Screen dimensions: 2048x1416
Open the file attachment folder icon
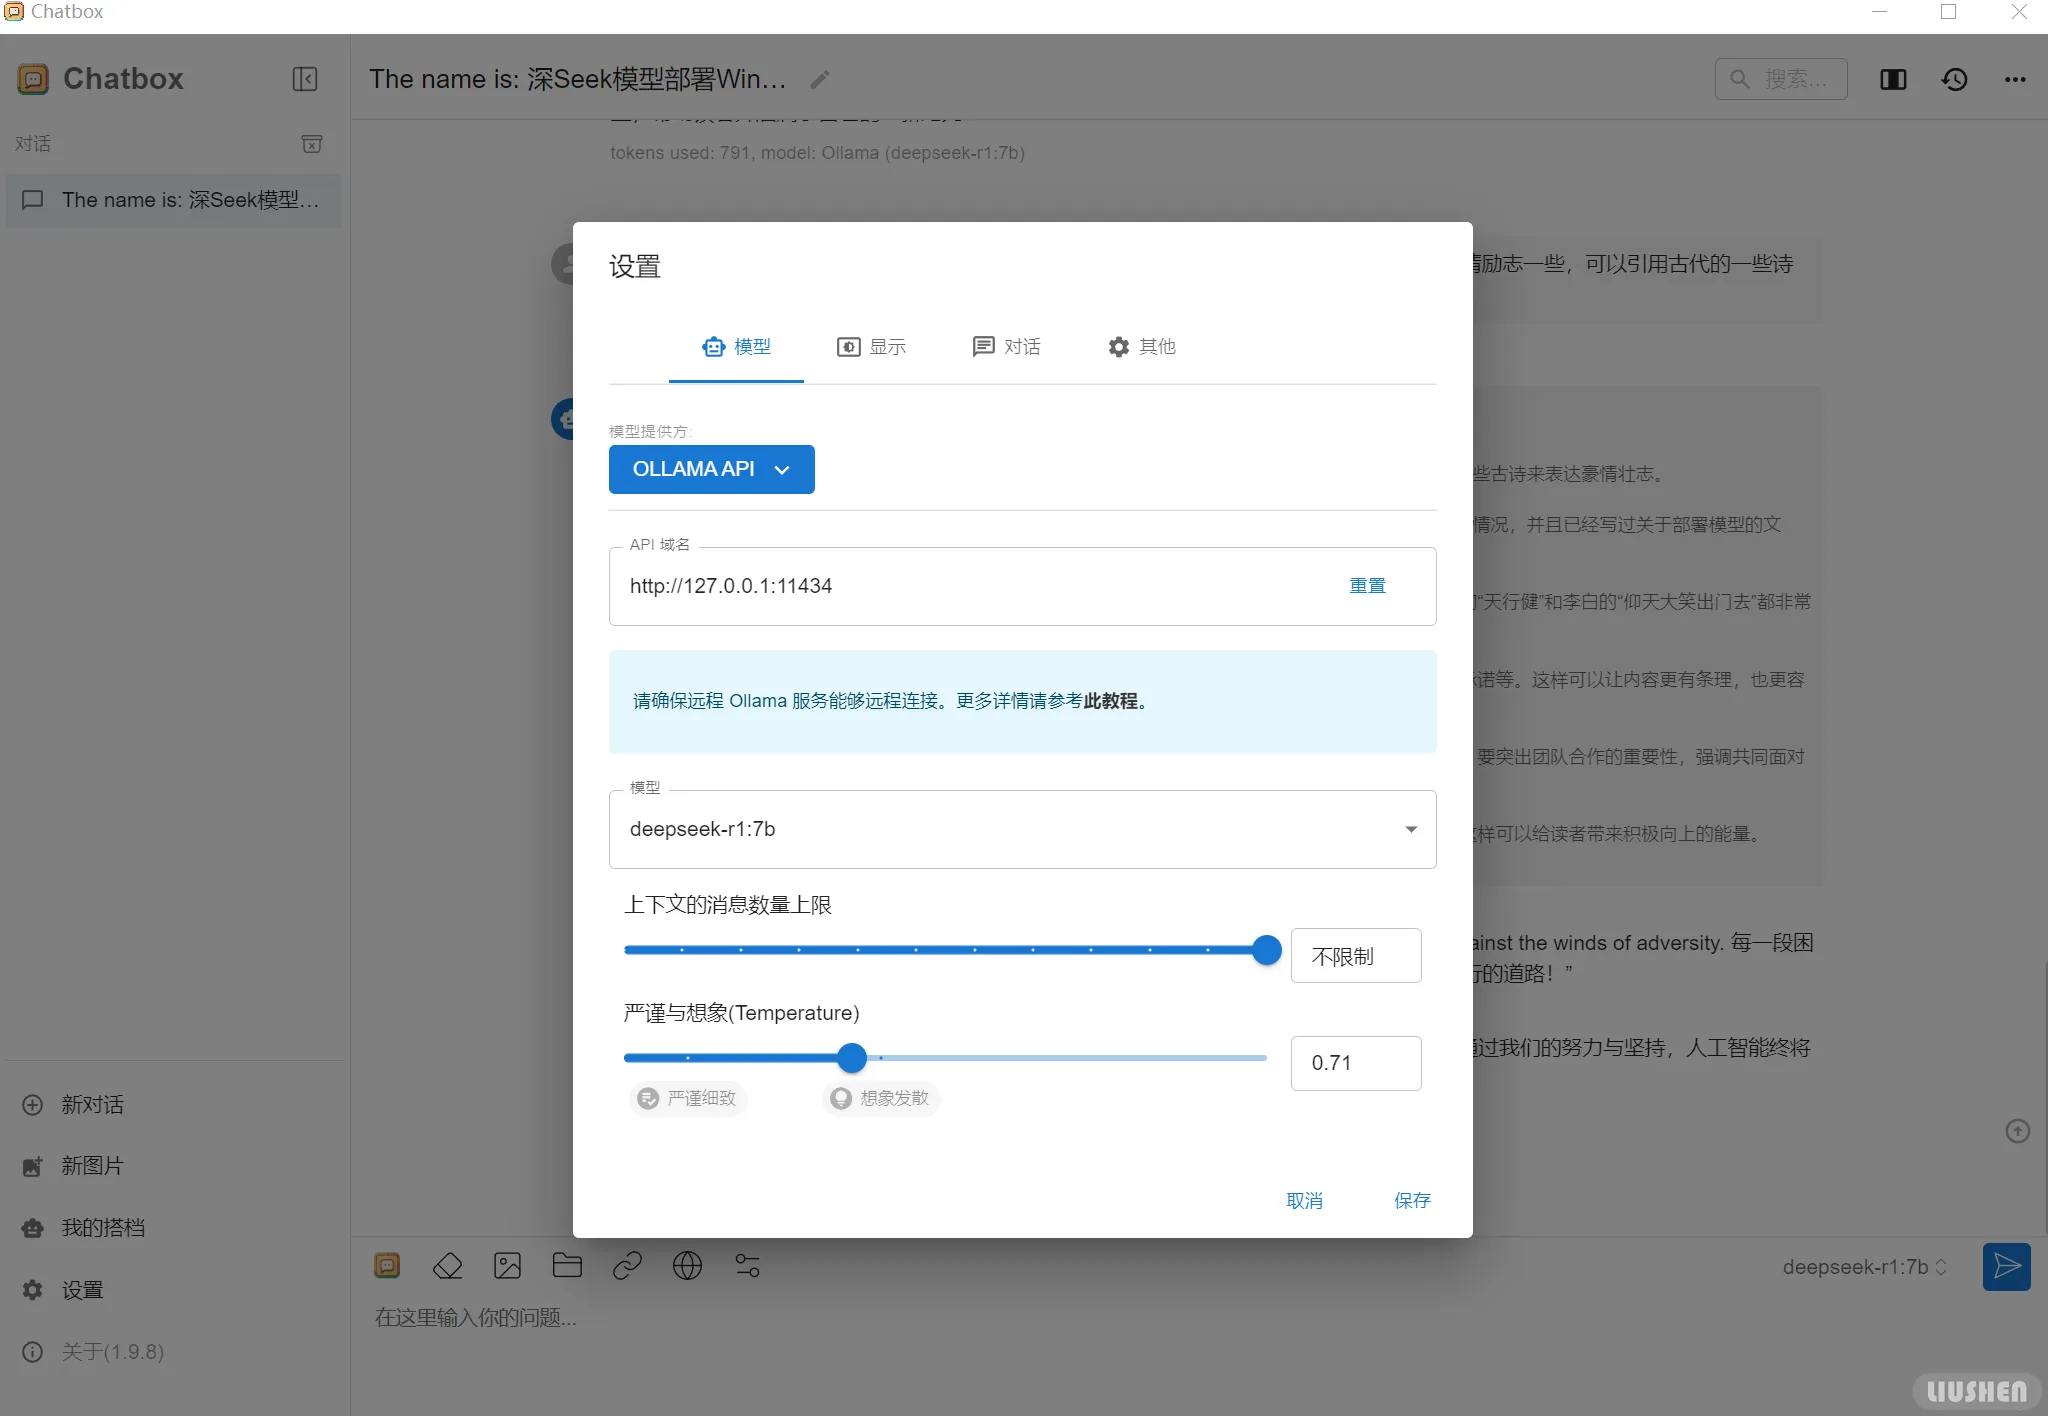click(x=567, y=1265)
